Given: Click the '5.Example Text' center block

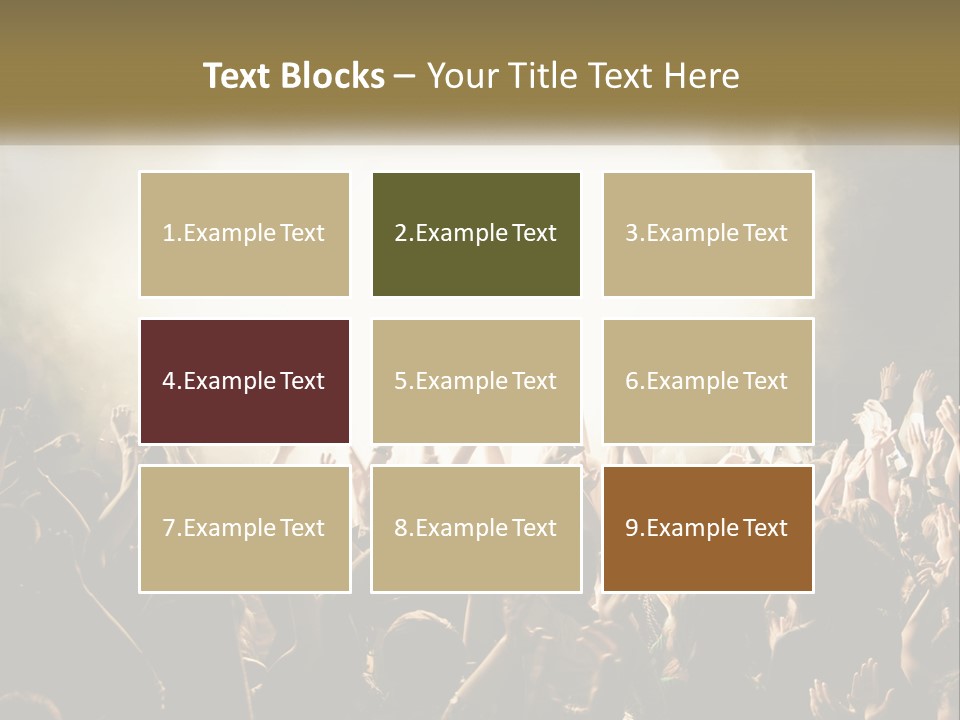Looking at the screenshot, I should pyautogui.click(x=475, y=381).
